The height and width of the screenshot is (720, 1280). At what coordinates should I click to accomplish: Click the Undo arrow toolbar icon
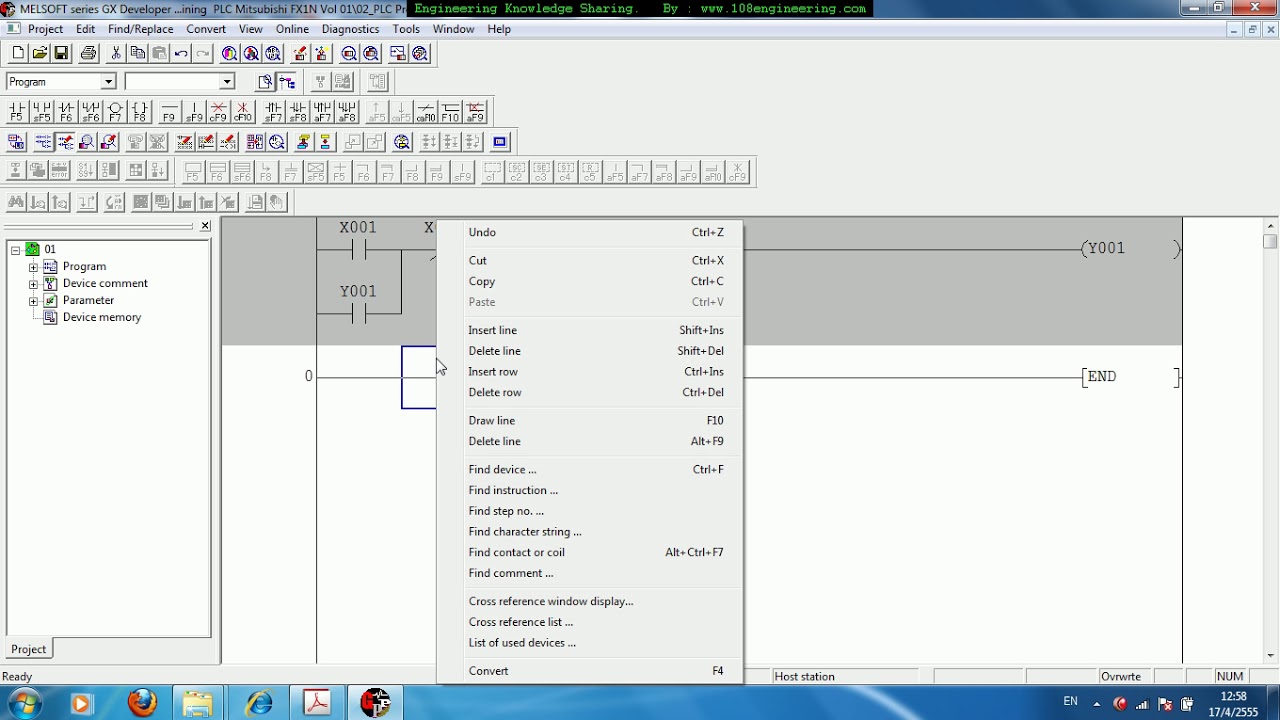pos(181,53)
